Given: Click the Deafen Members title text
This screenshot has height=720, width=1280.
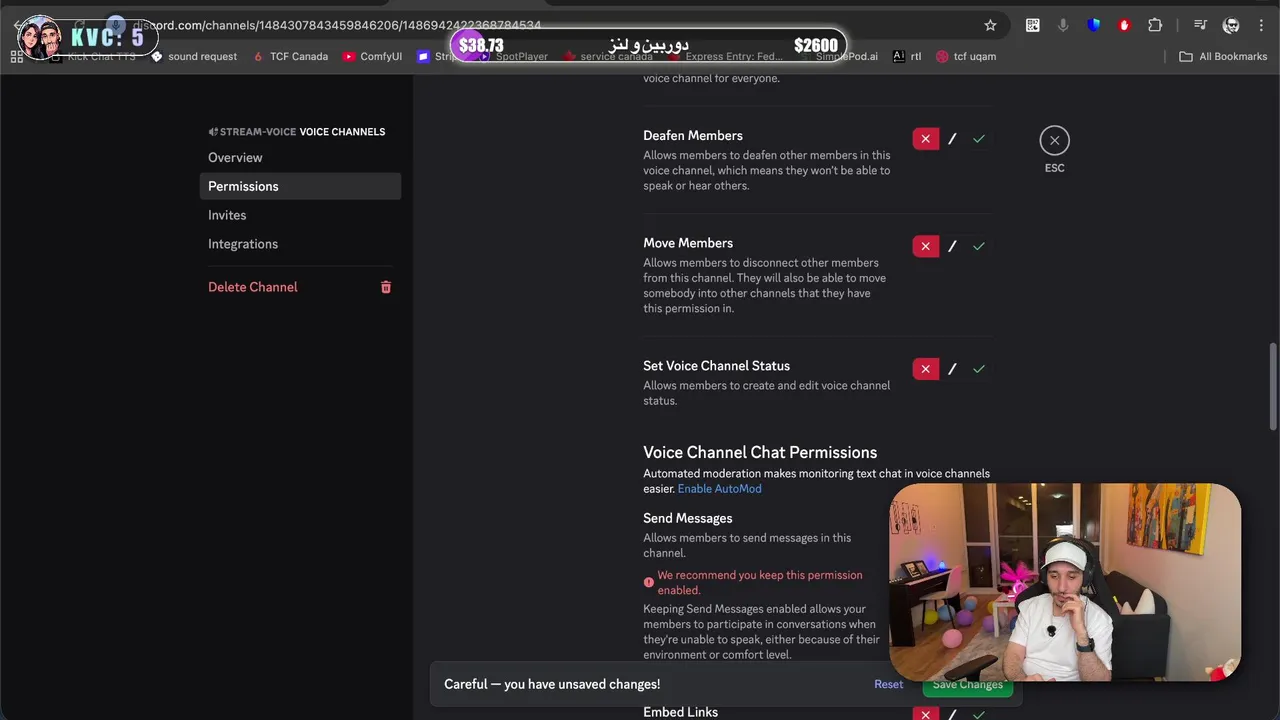Looking at the screenshot, I should pos(693,136).
